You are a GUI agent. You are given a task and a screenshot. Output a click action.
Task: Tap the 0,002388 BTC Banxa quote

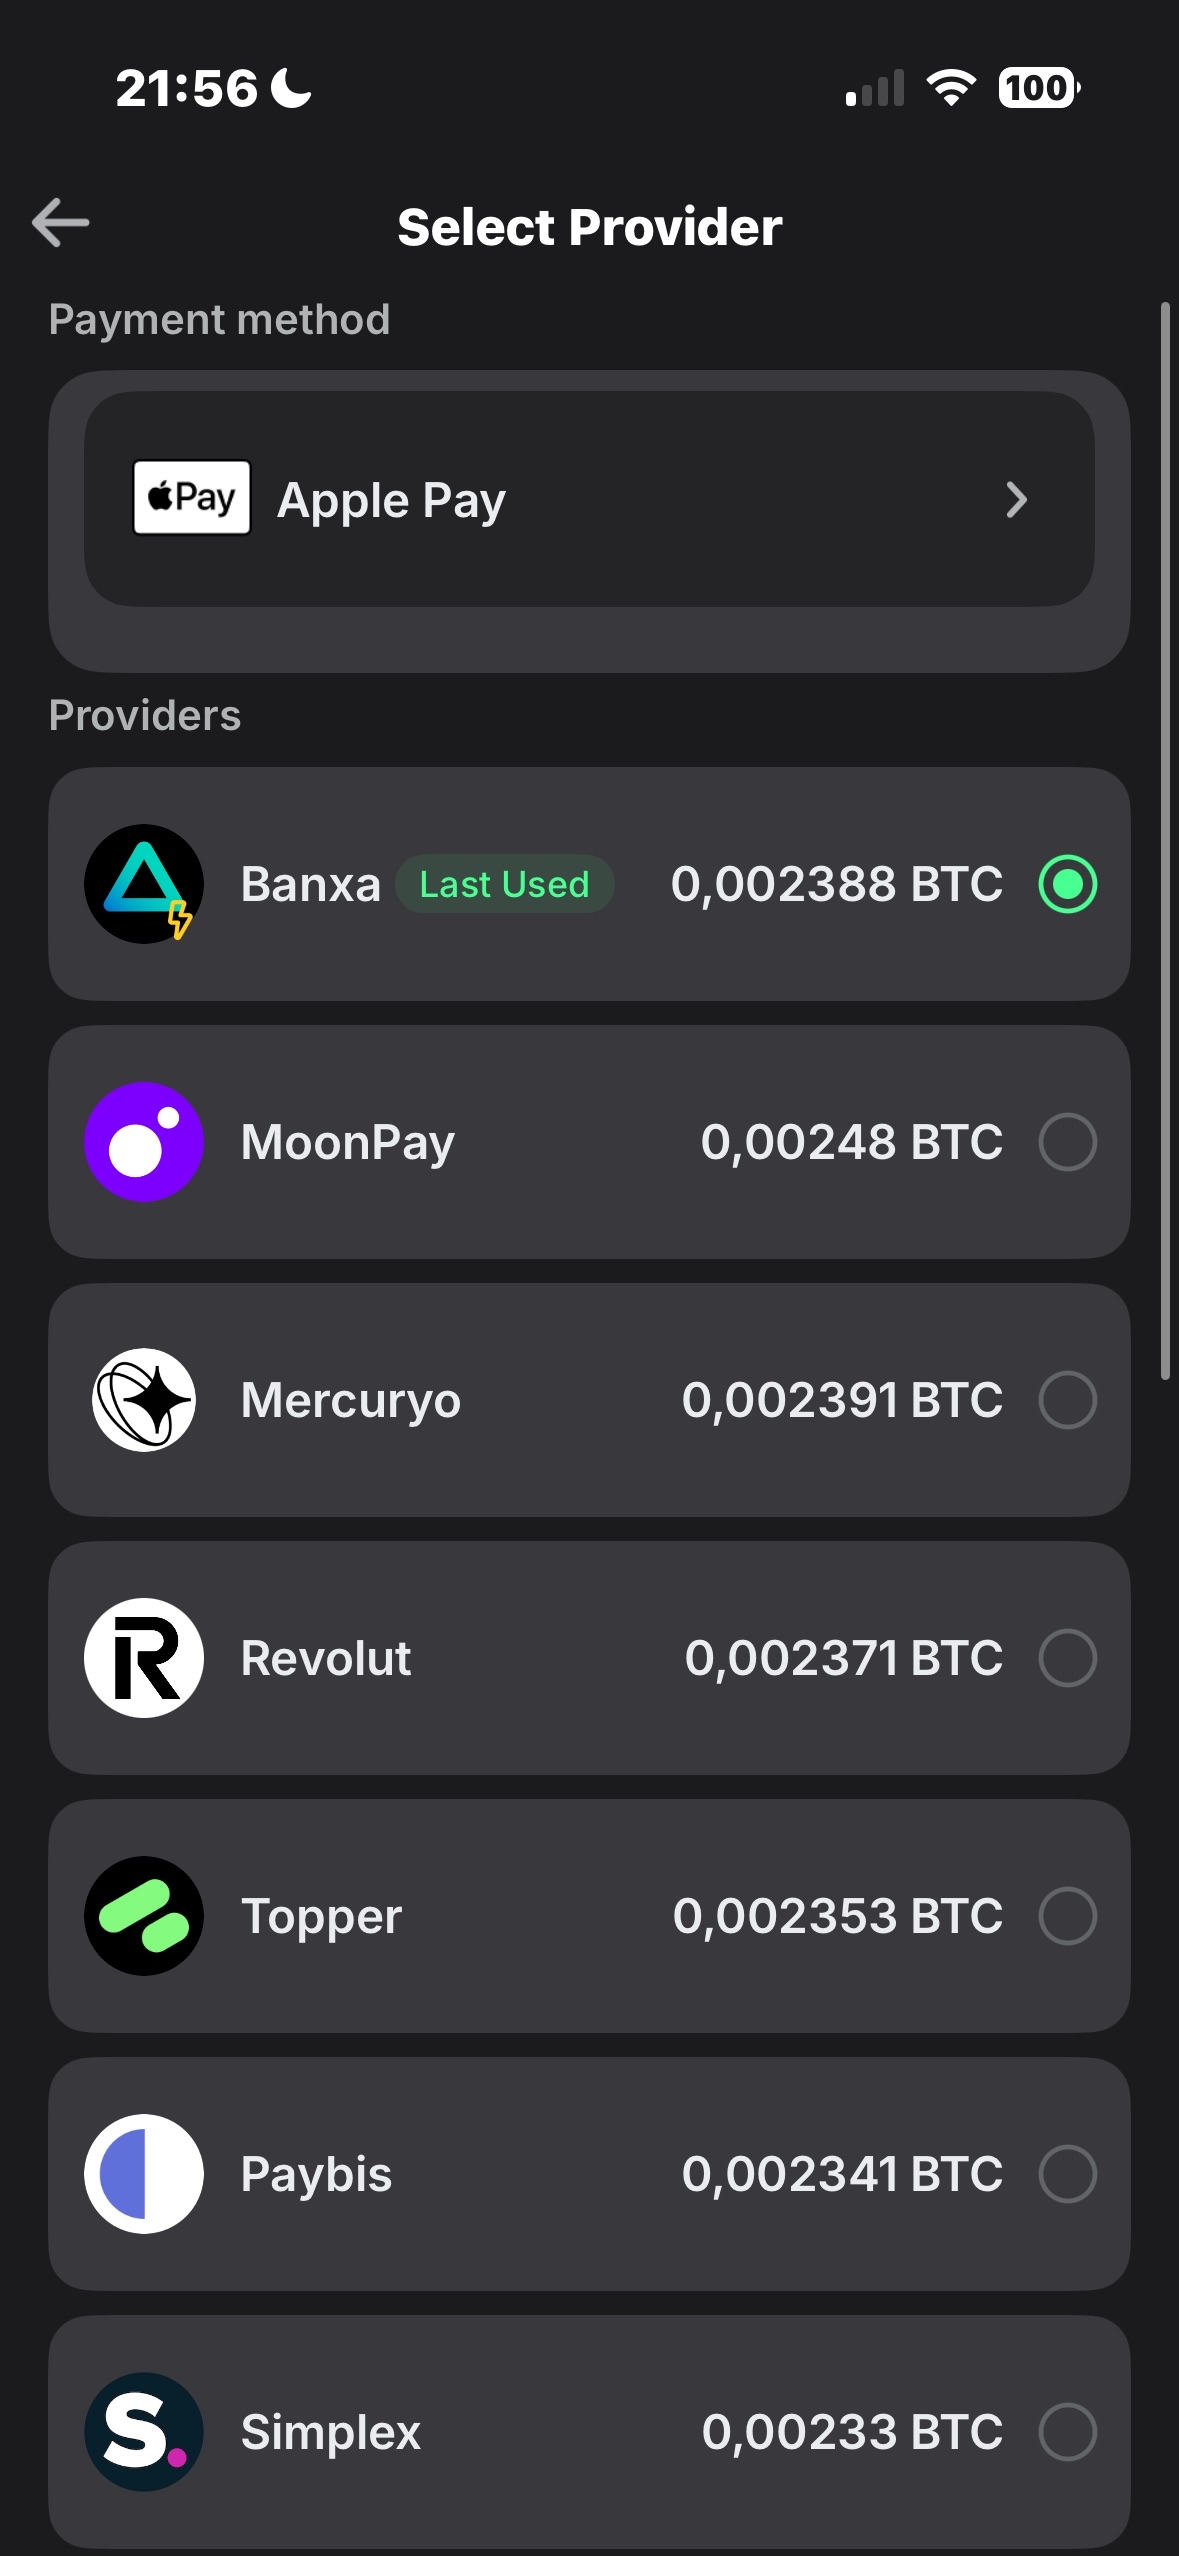[836, 884]
